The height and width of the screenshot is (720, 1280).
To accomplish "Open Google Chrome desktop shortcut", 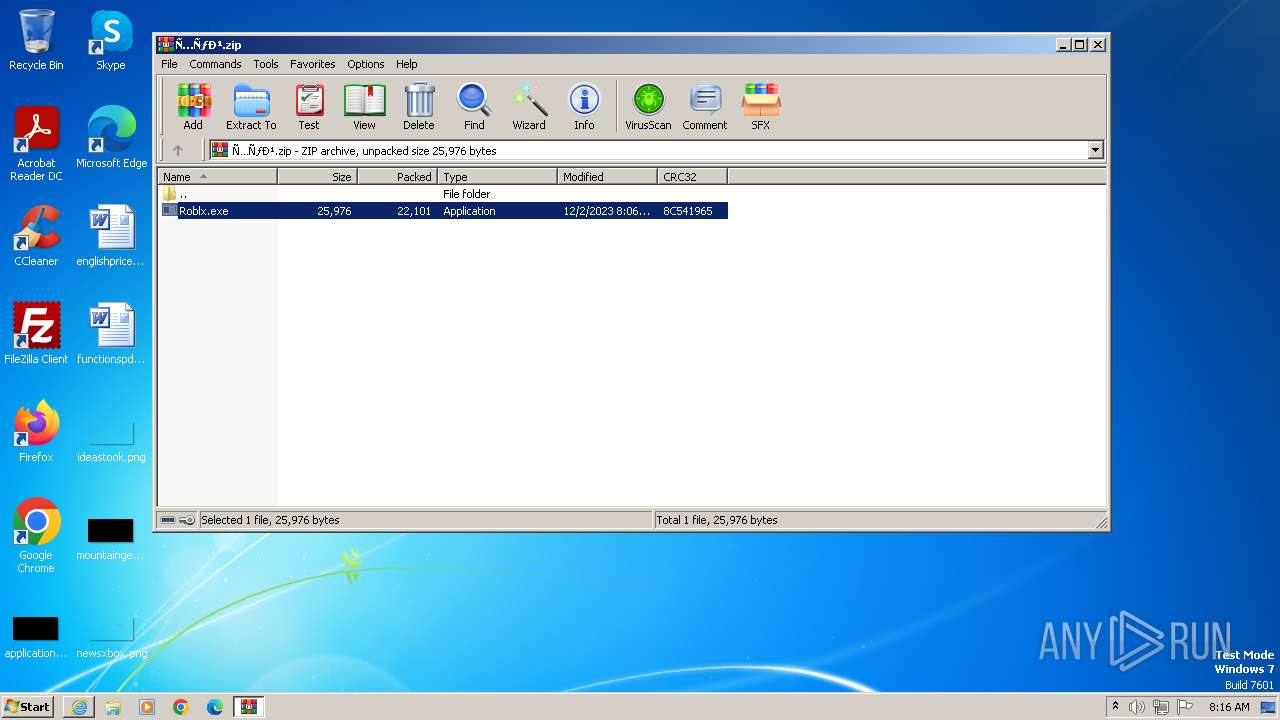I will [36, 536].
